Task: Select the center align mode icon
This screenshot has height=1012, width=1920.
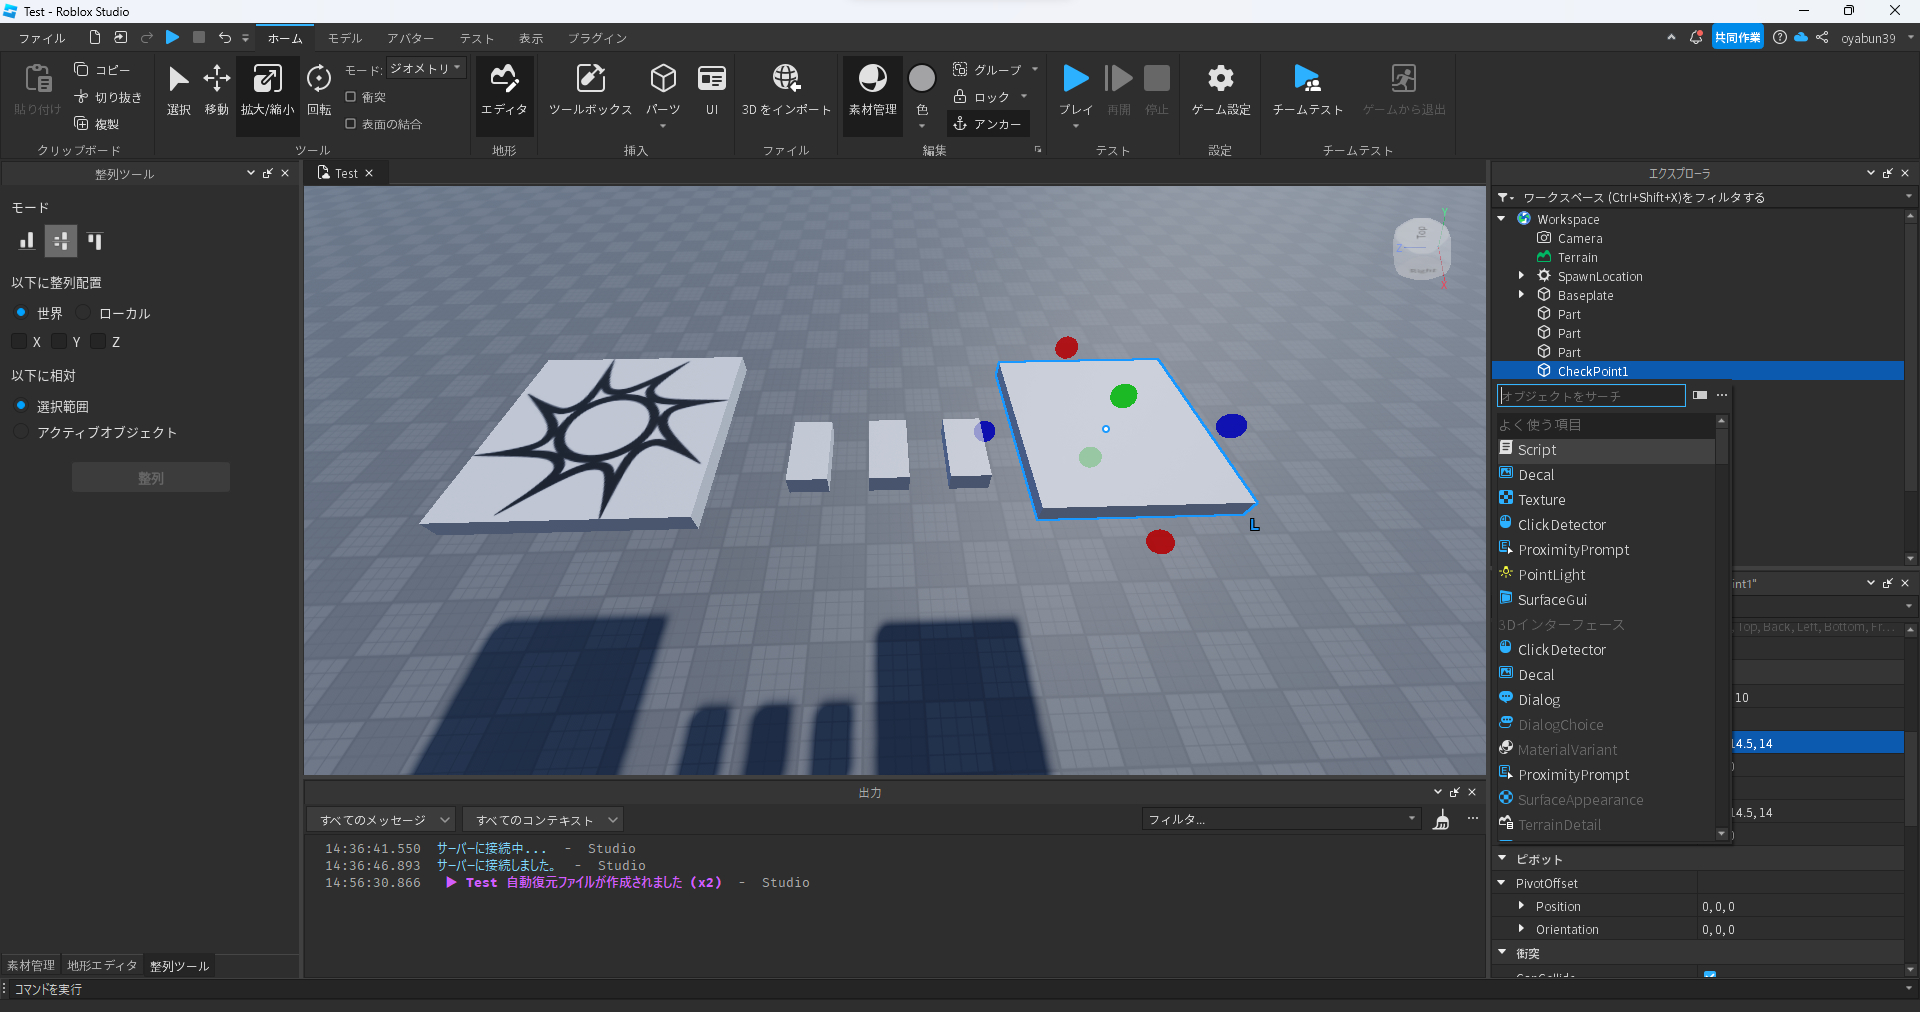Action: pyautogui.click(x=61, y=241)
